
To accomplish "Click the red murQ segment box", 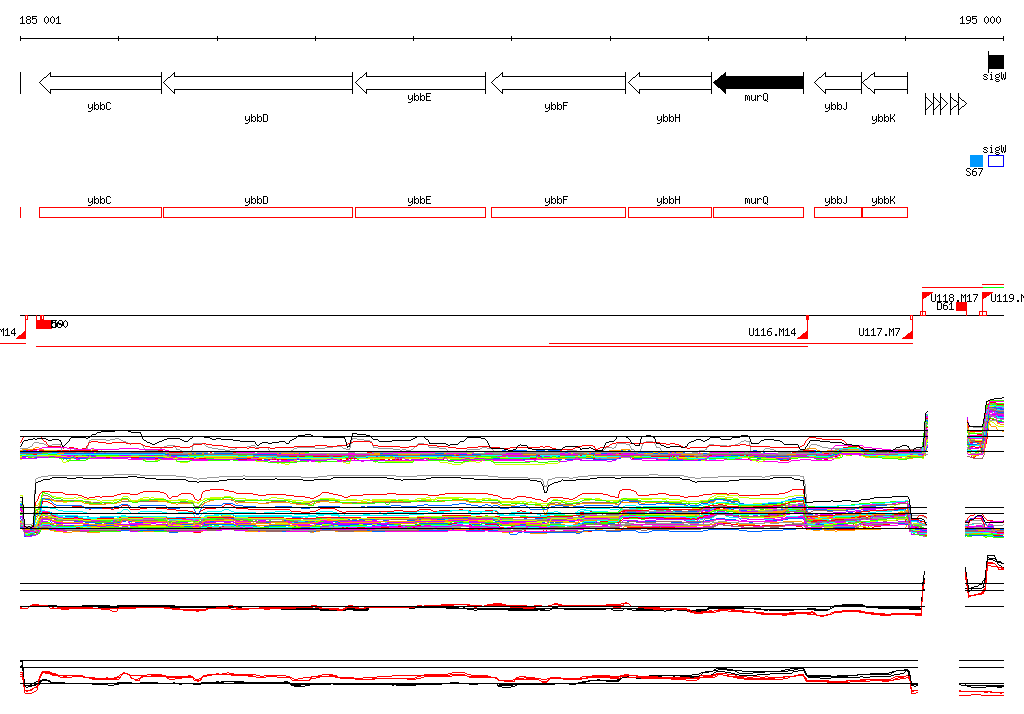I will point(758,212).
